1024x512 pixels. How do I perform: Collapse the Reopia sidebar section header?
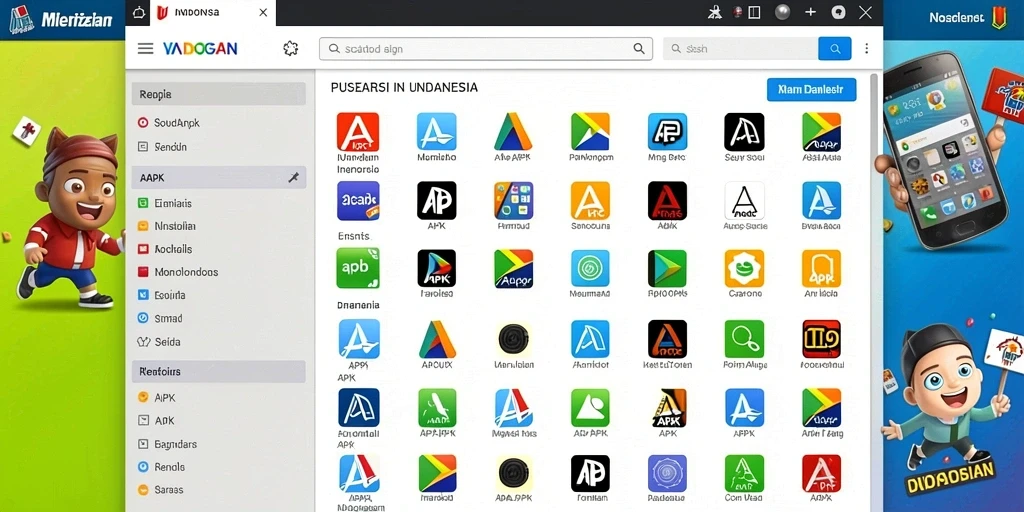coord(219,94)
